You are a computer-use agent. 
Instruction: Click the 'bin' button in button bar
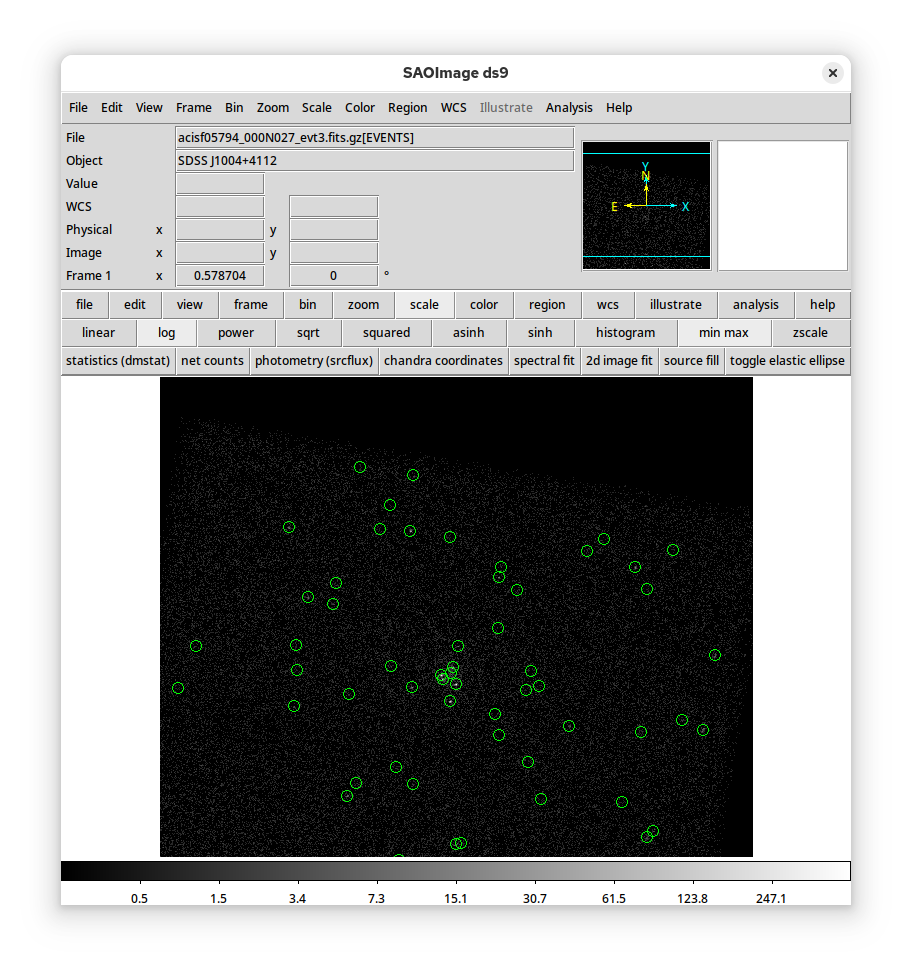(x=308, y=305)
